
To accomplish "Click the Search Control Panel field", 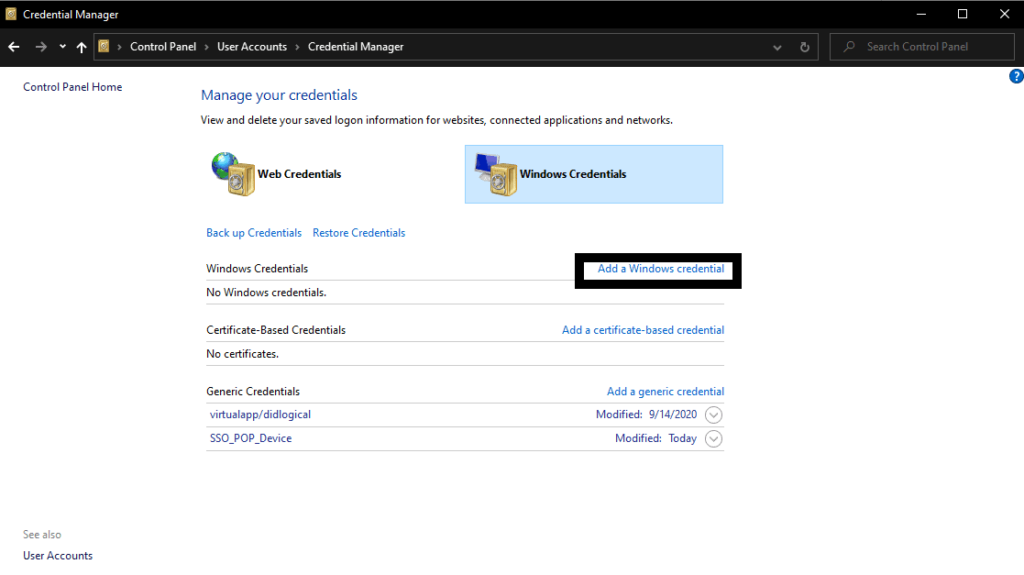I will coord(921,47).
